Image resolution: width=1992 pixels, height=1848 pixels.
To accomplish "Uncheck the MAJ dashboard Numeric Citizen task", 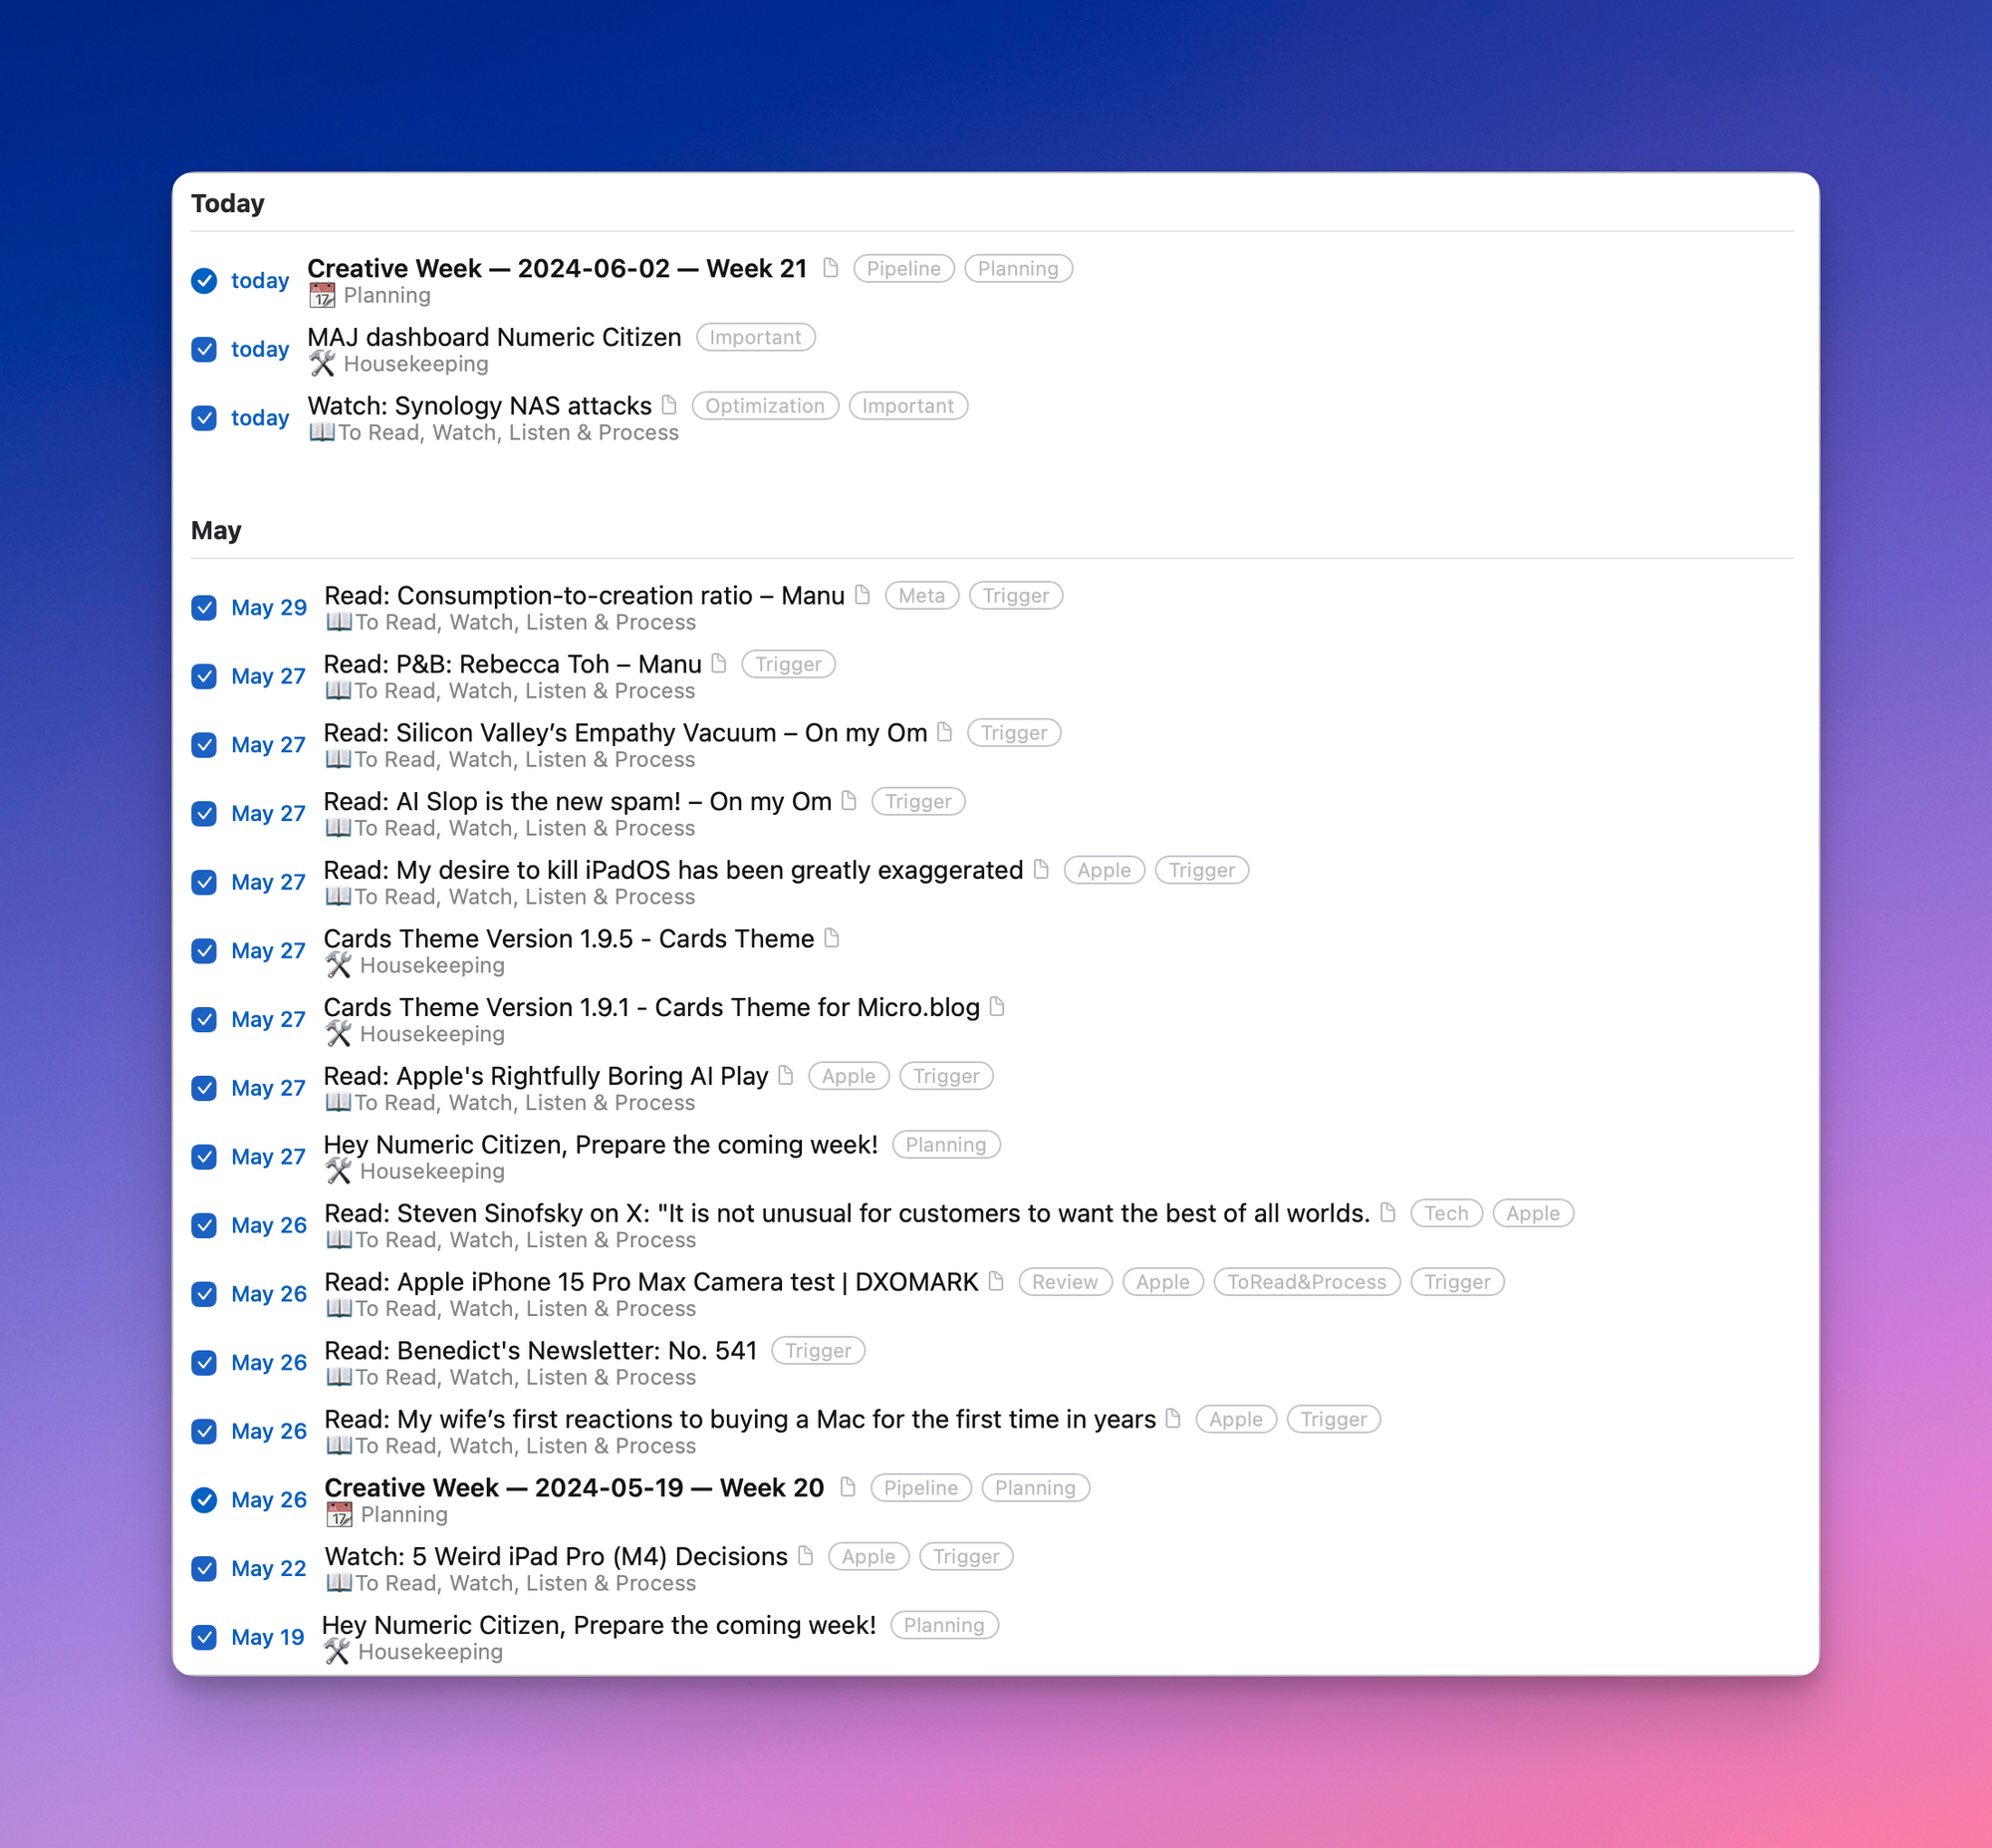I will (x=204, y=349).
